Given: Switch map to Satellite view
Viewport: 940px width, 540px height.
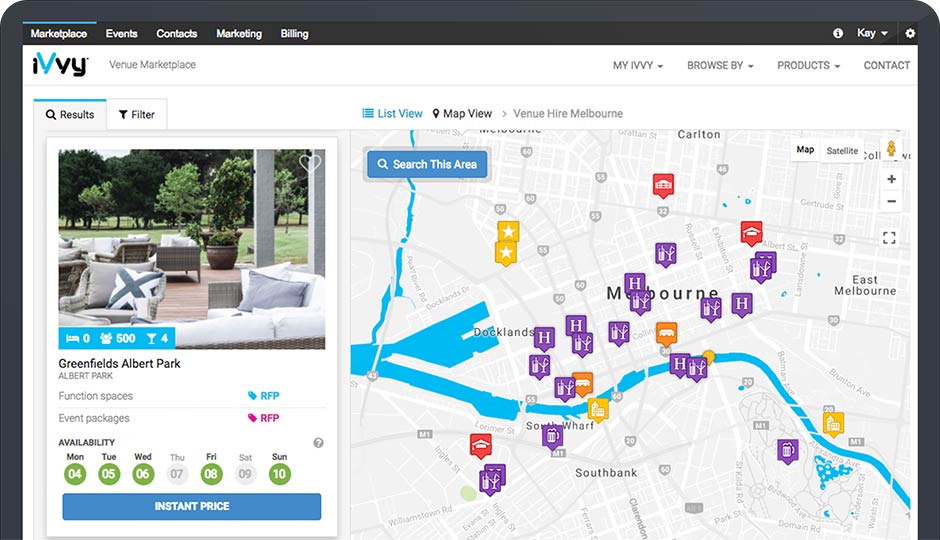Looking at the screenshot, I should click(842, 151).
